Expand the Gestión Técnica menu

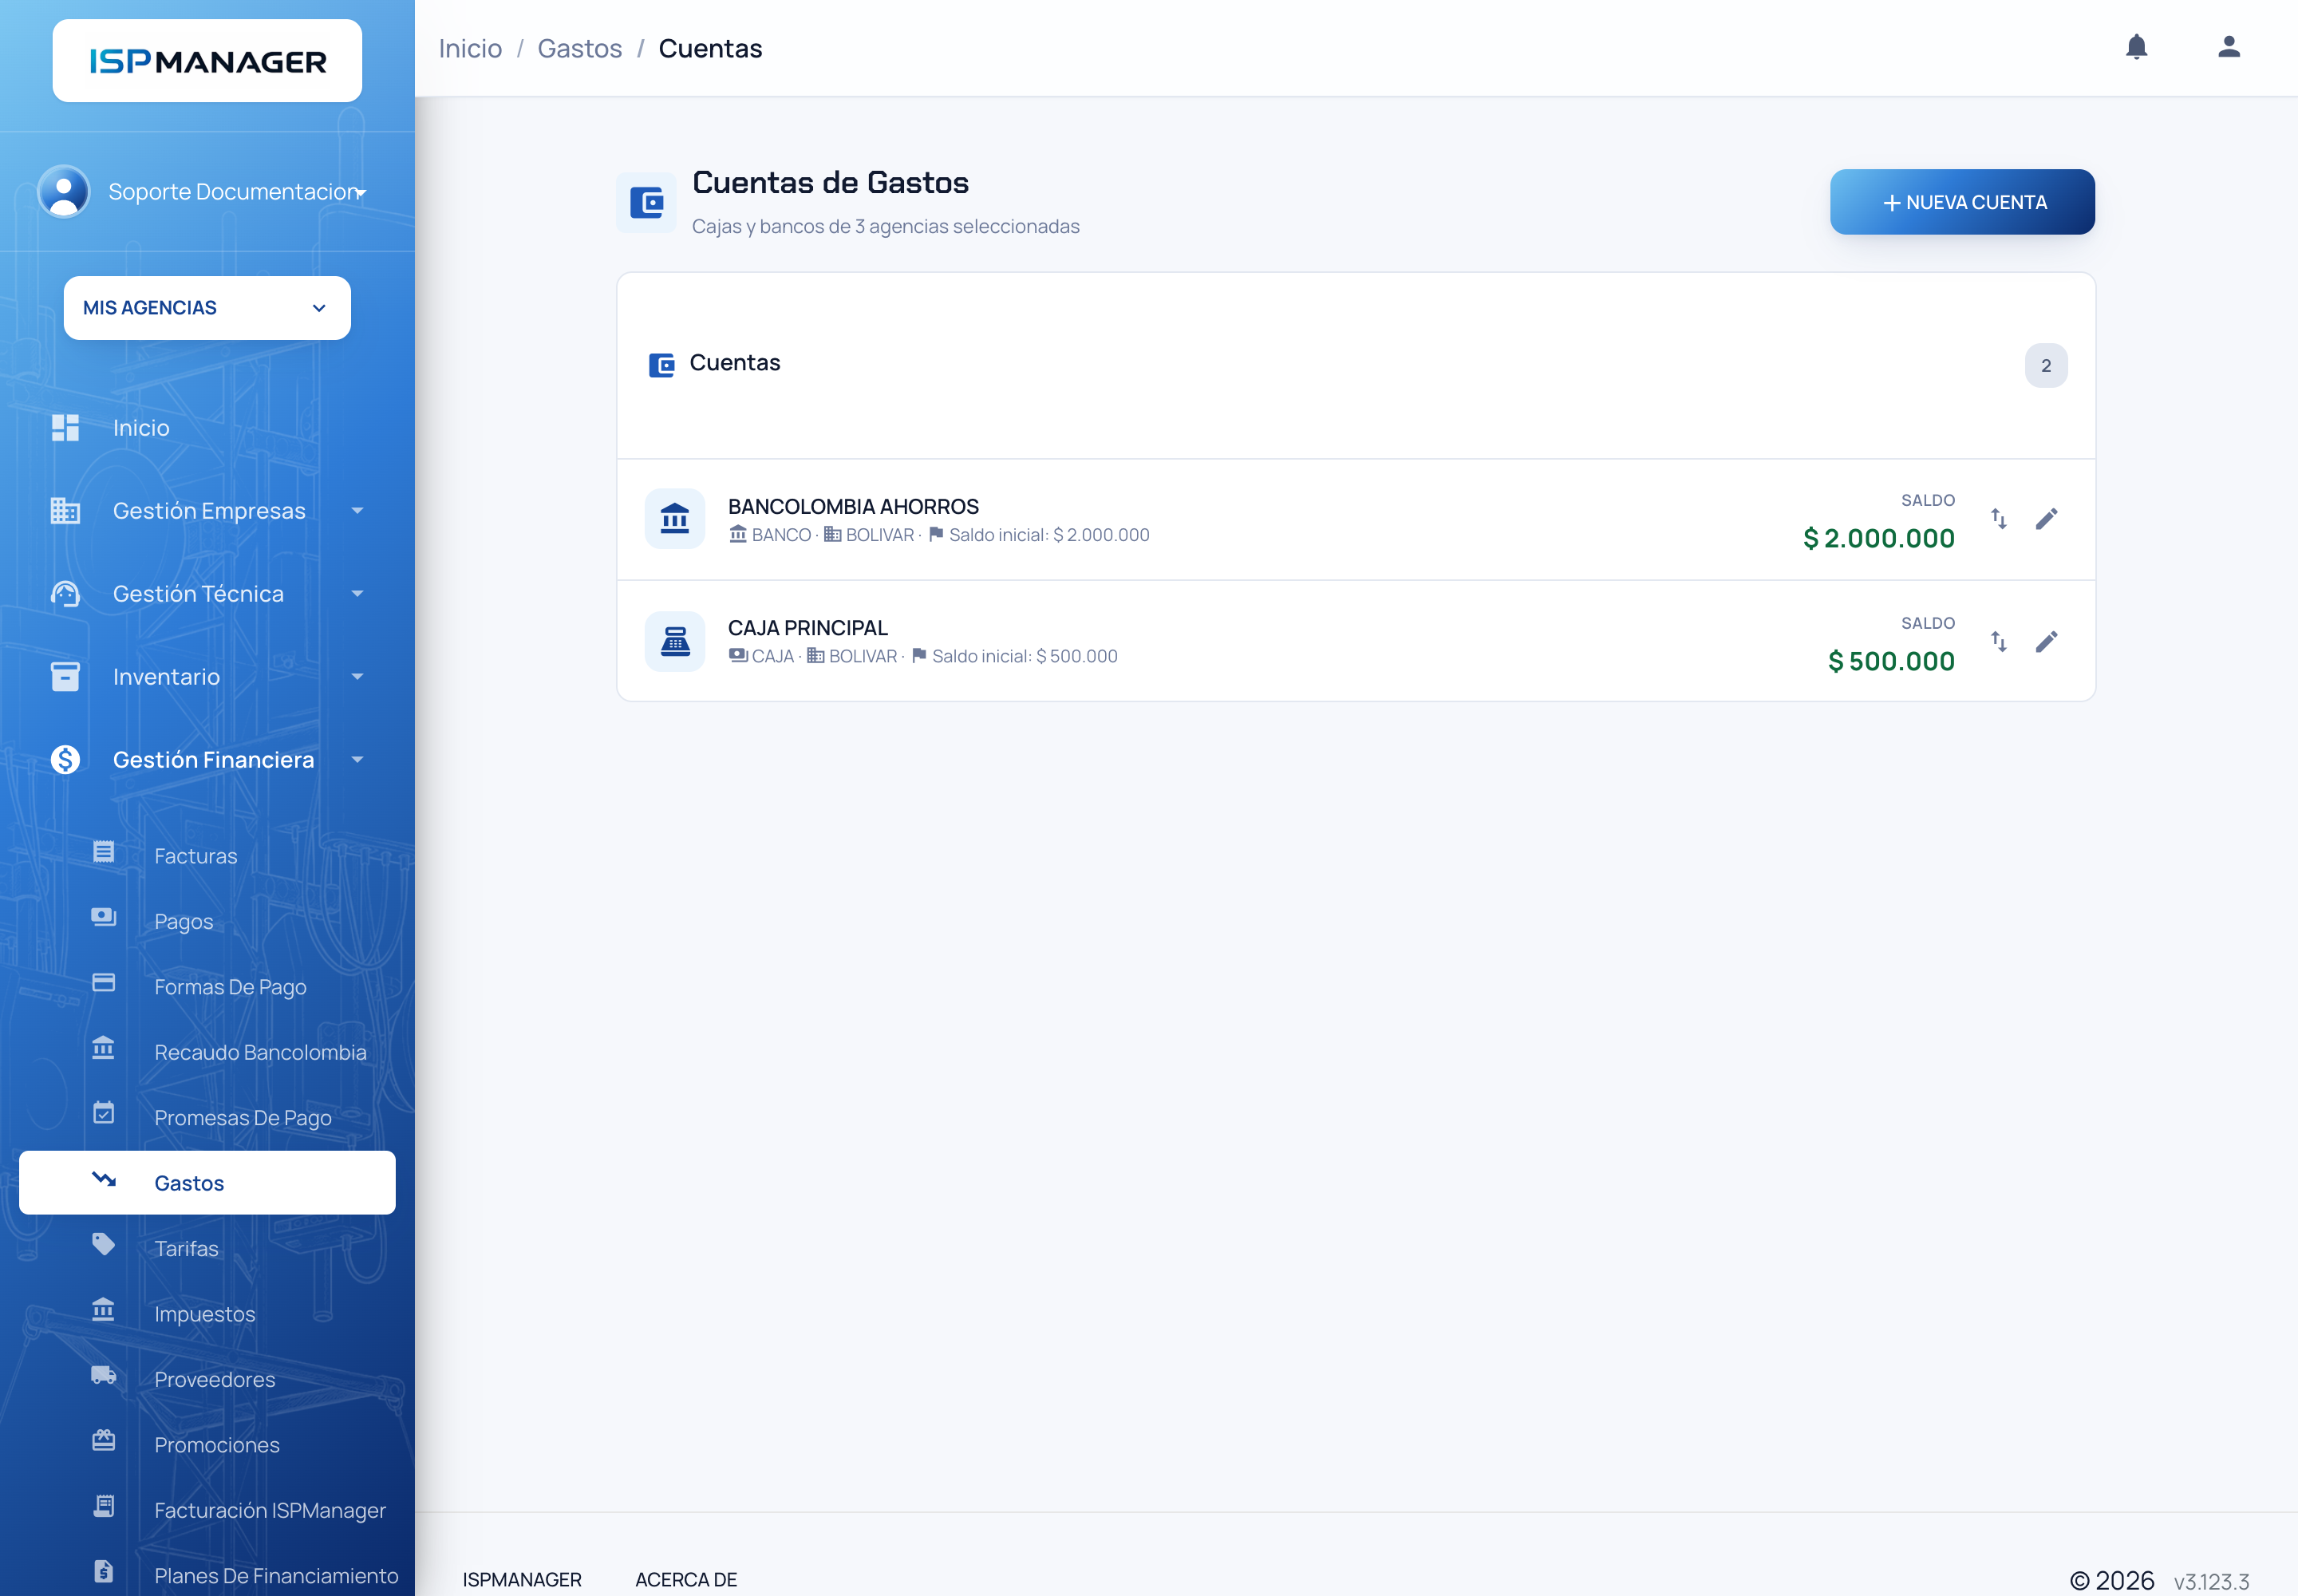(207, 594)
